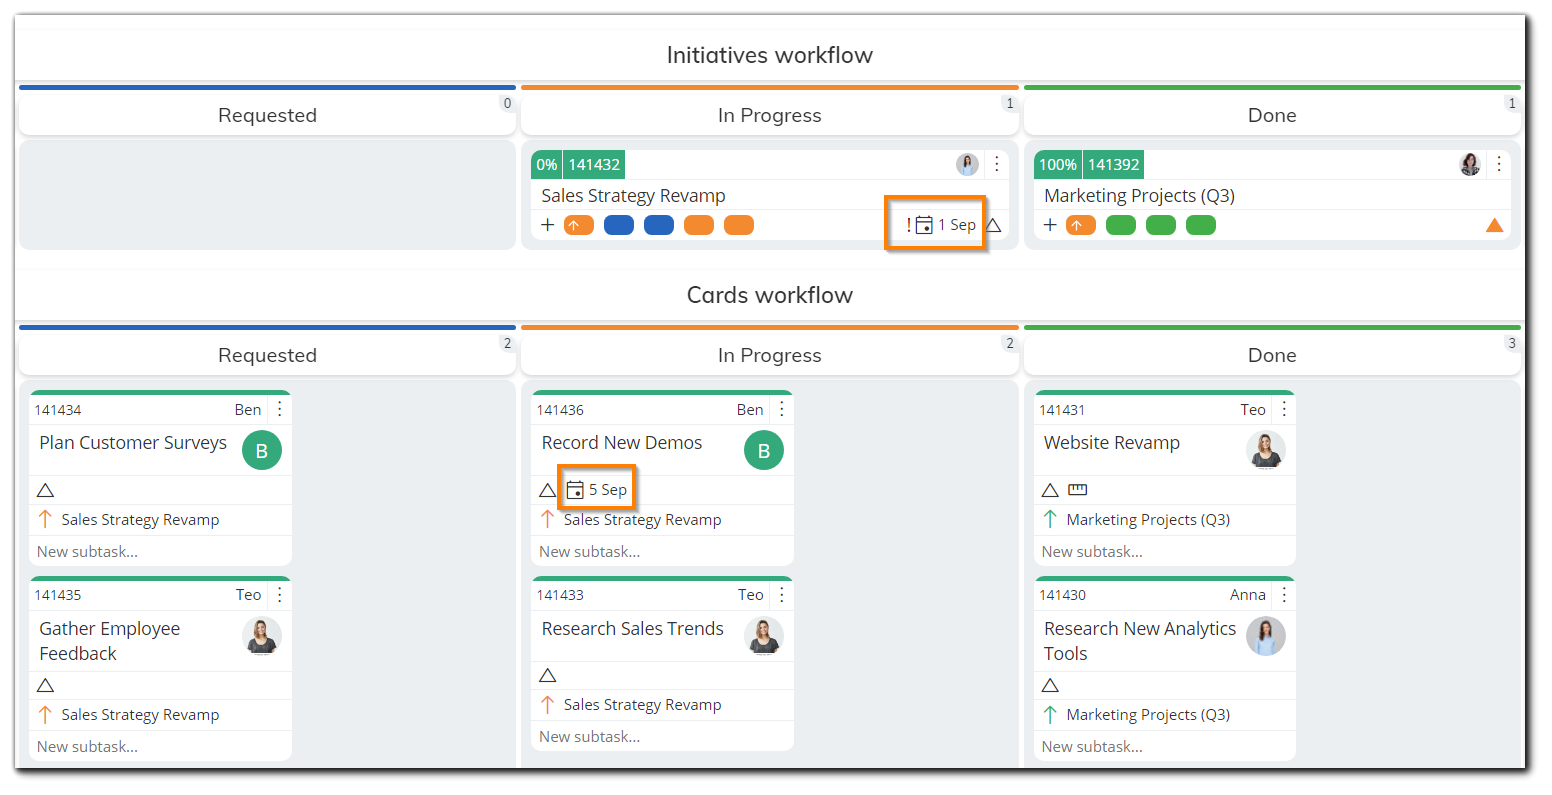Open three-dot menu on Website Revamp card
Screen dimensions: 1552x795
(1285, 409)
